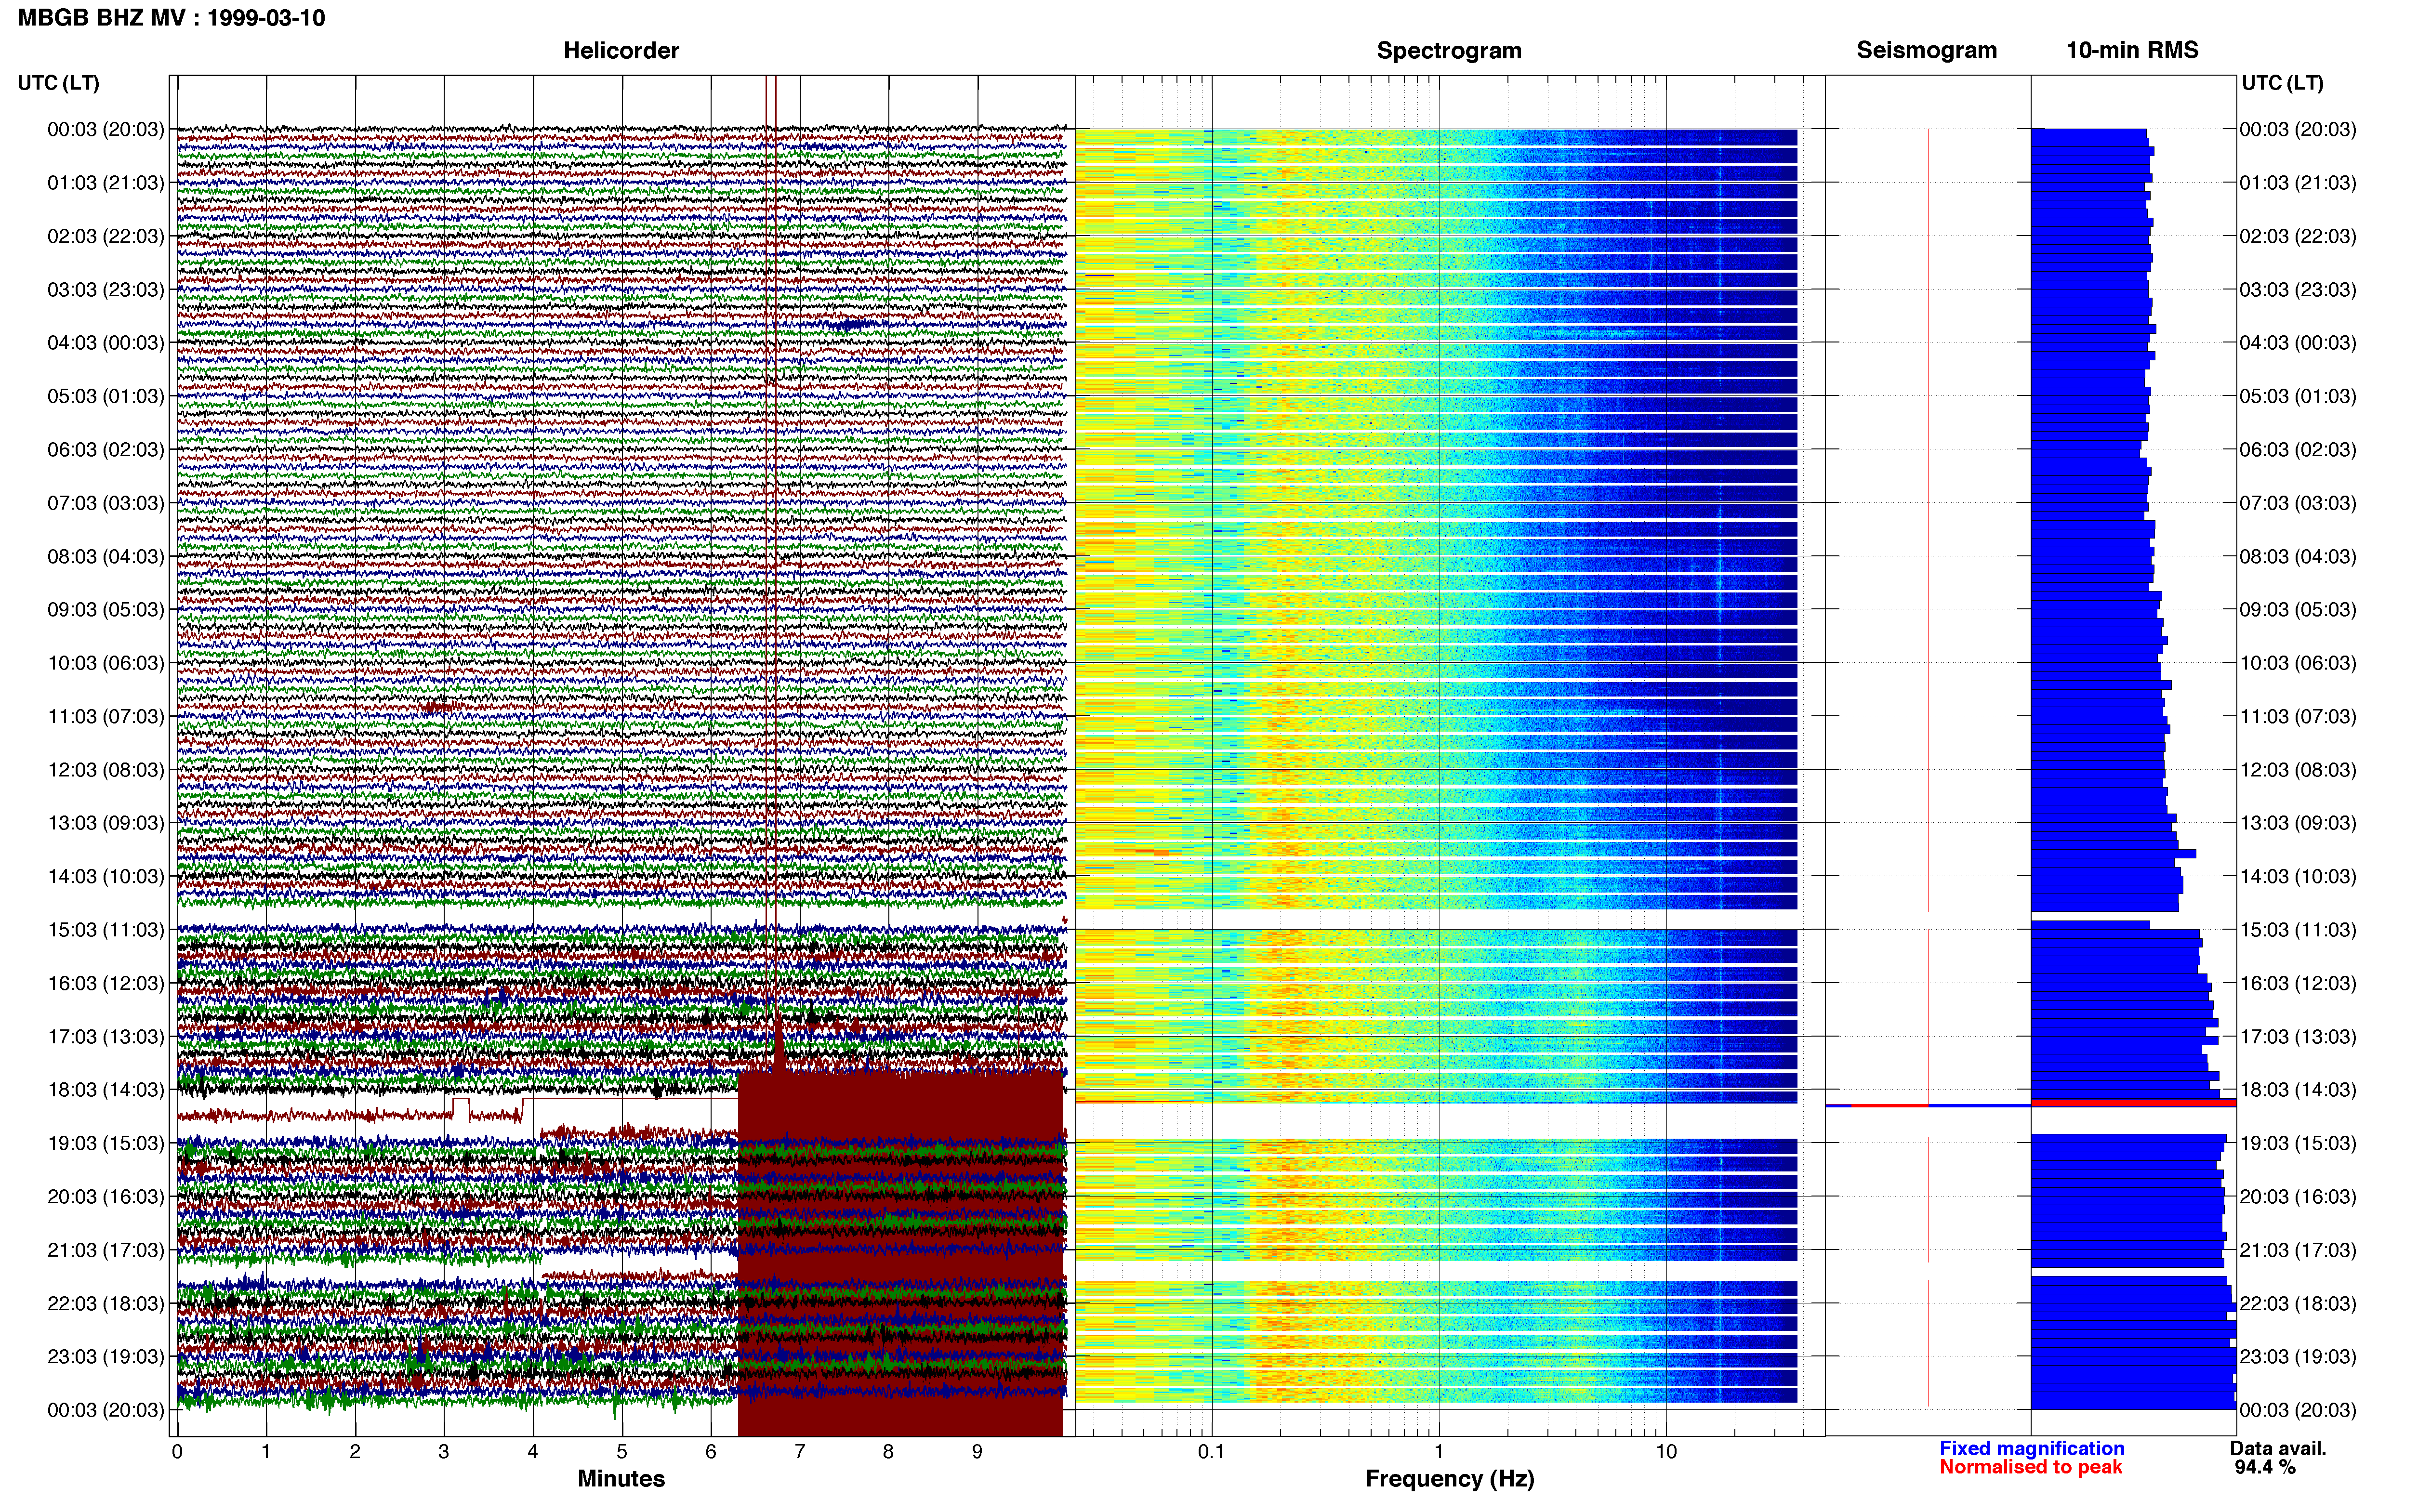Click the 'Spectrogram' panel heading
Viewport: 2418px width, 1512px height.
[x=1449, y=50]
